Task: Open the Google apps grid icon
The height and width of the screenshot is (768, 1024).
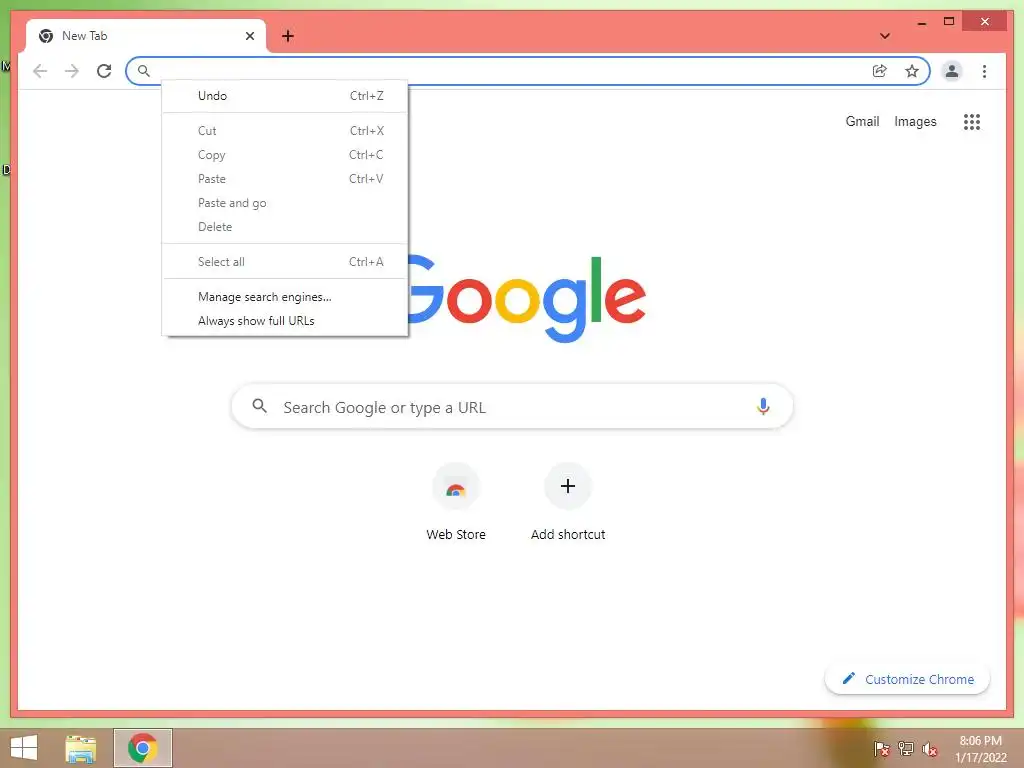Action: coord(972,121)
